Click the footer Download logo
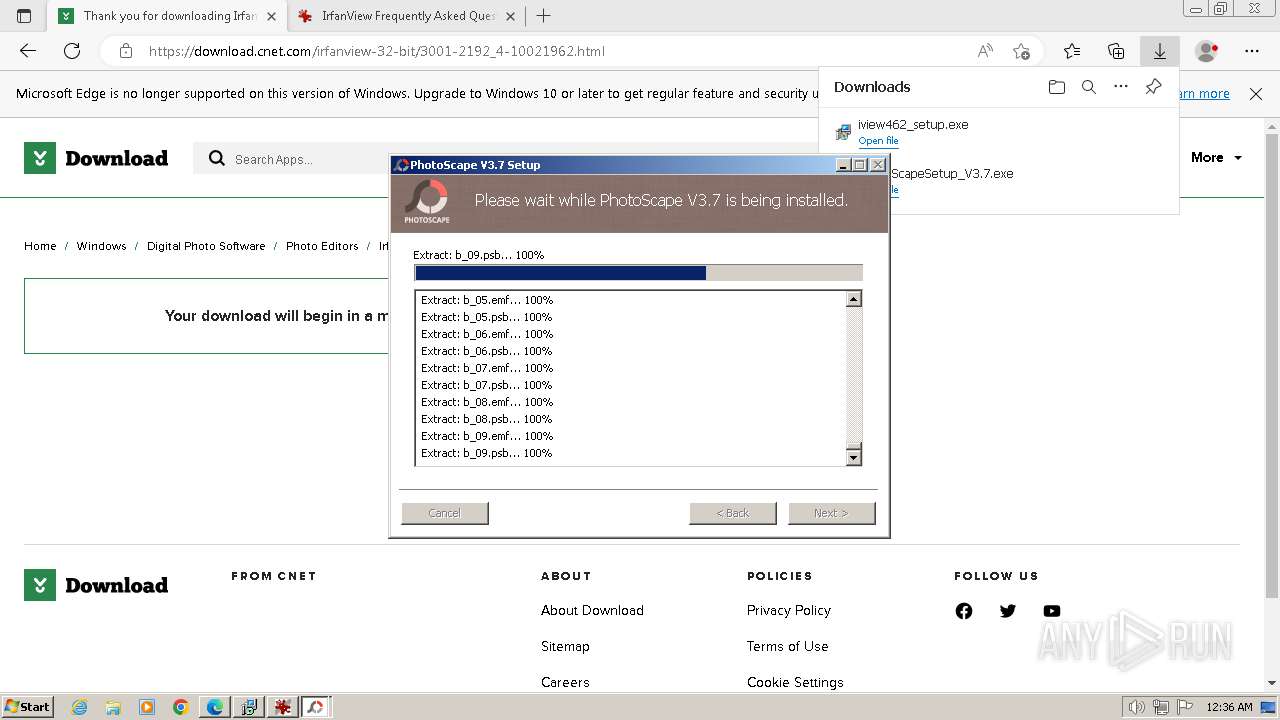Viewport: 1280px width, 720px height. pyautogui.click(x=96, y=585)
